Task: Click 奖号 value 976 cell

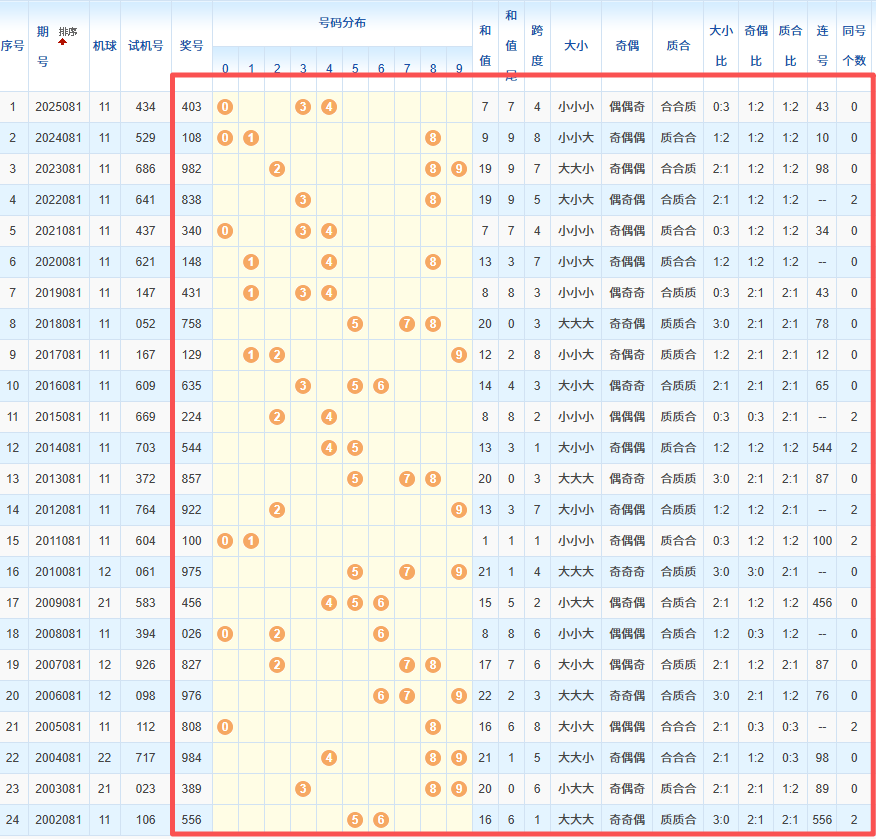Action: pos(191,696)
